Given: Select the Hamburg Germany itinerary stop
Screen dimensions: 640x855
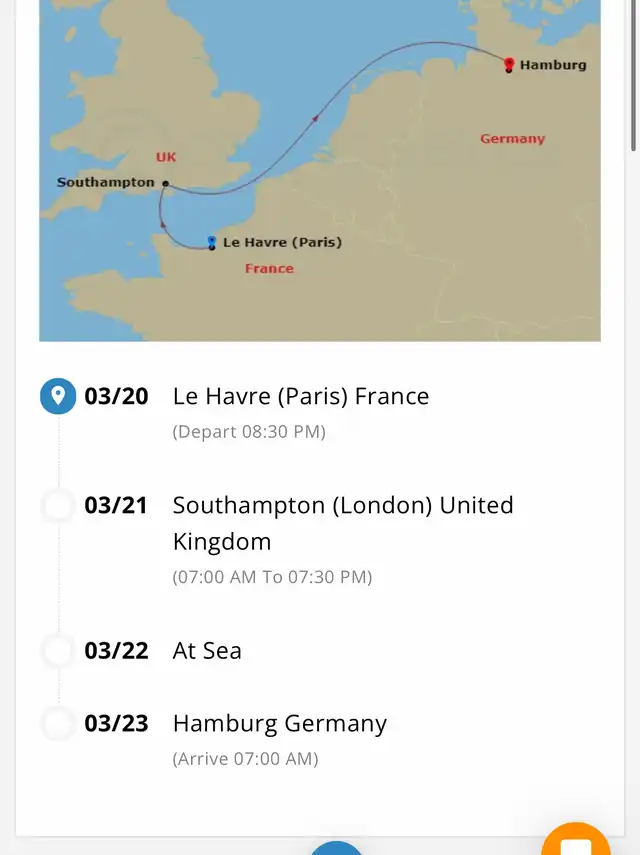Looking at the screenshot, I should (x=279, y=724).
